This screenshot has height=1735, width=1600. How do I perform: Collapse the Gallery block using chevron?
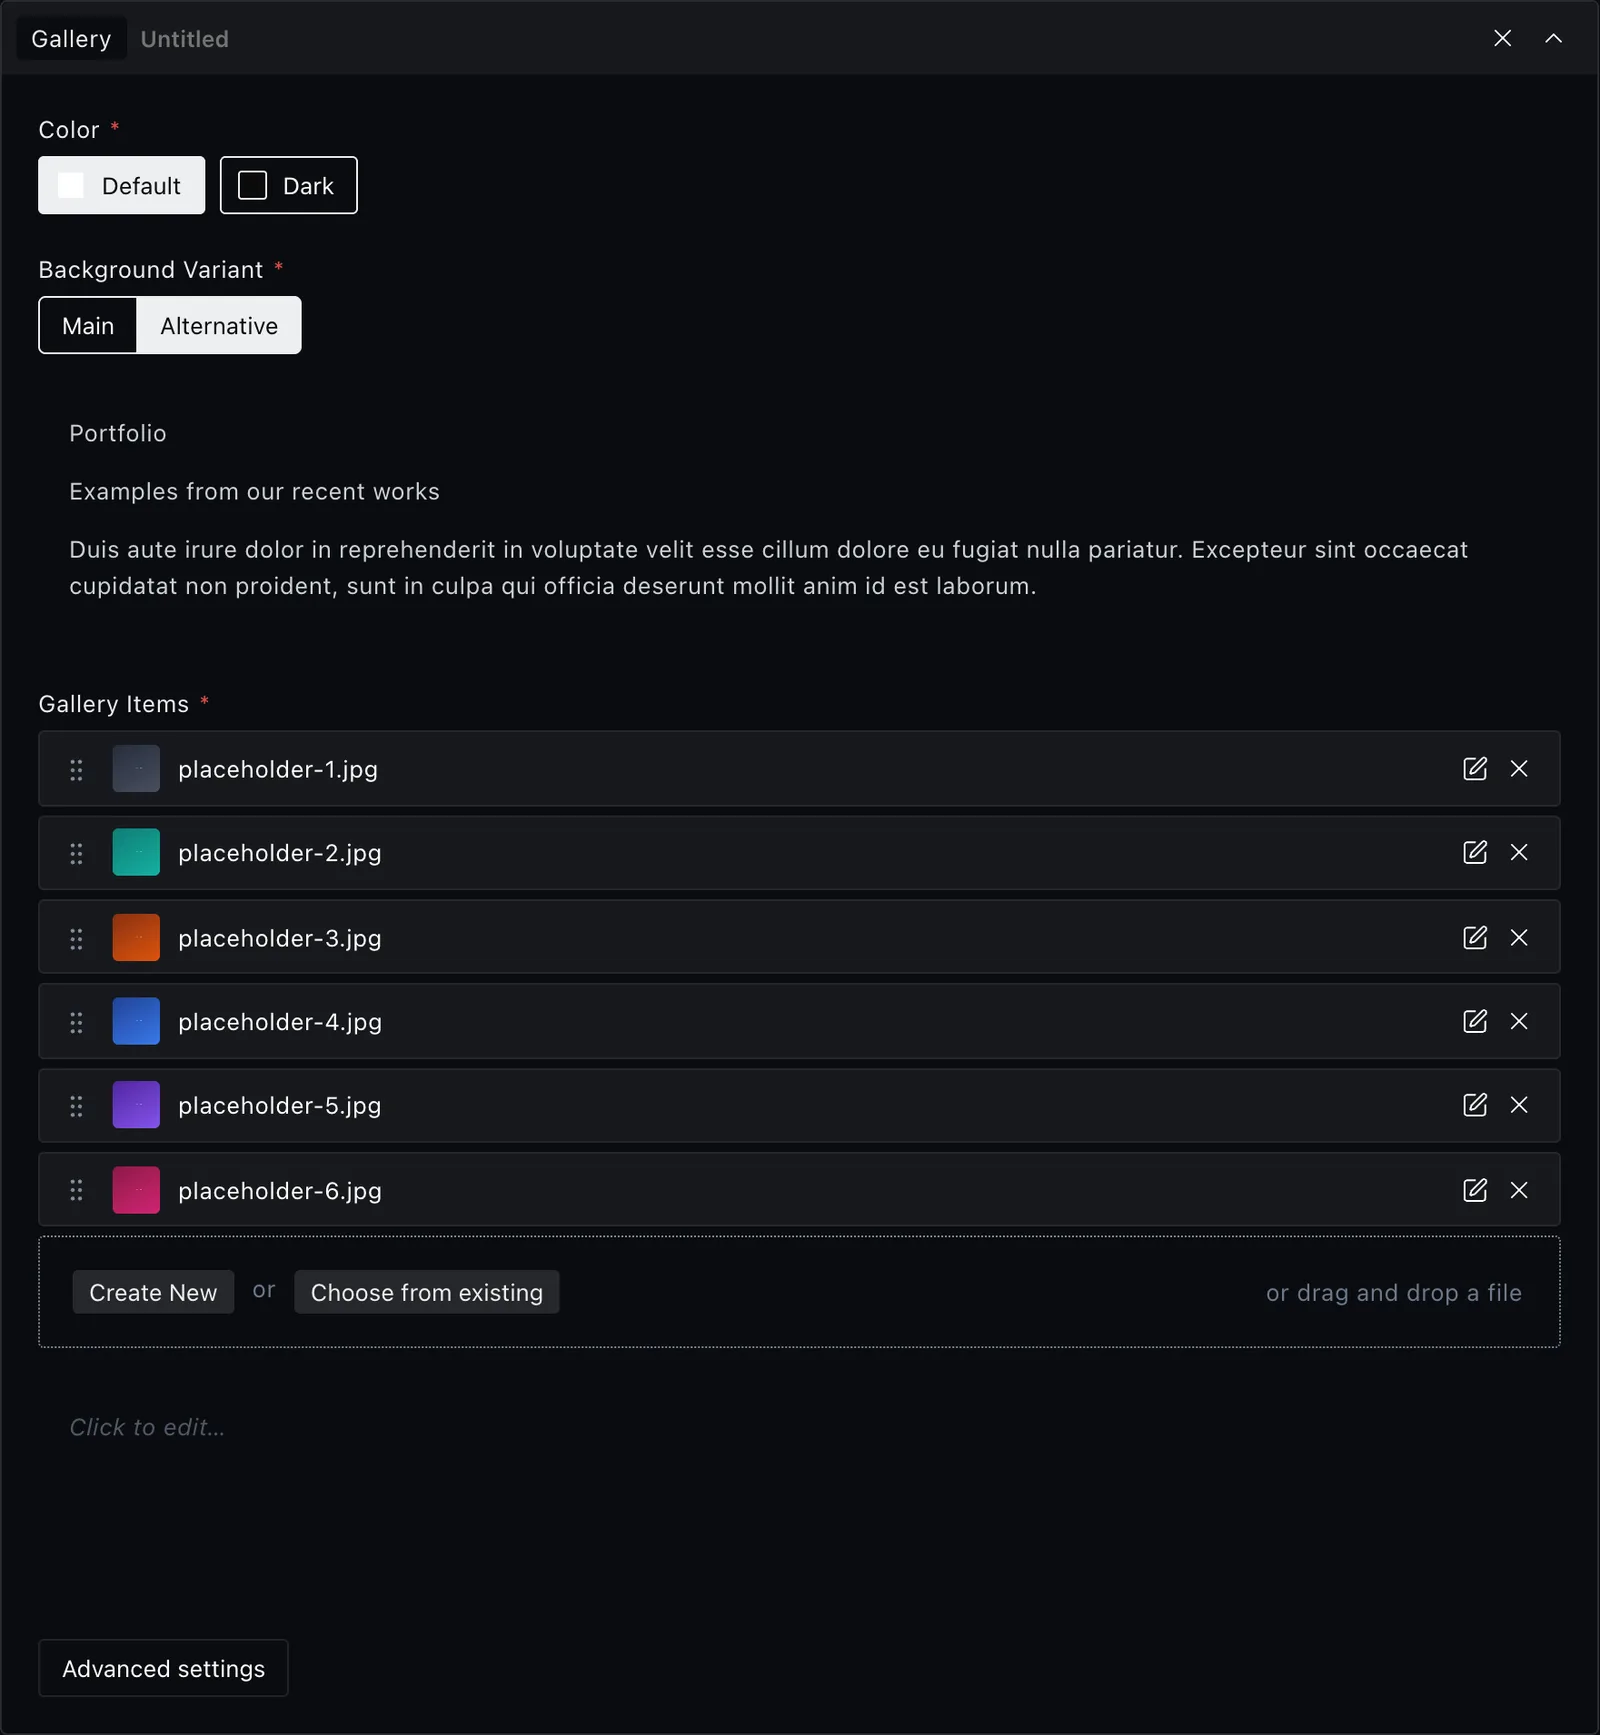coord(1553,38)
